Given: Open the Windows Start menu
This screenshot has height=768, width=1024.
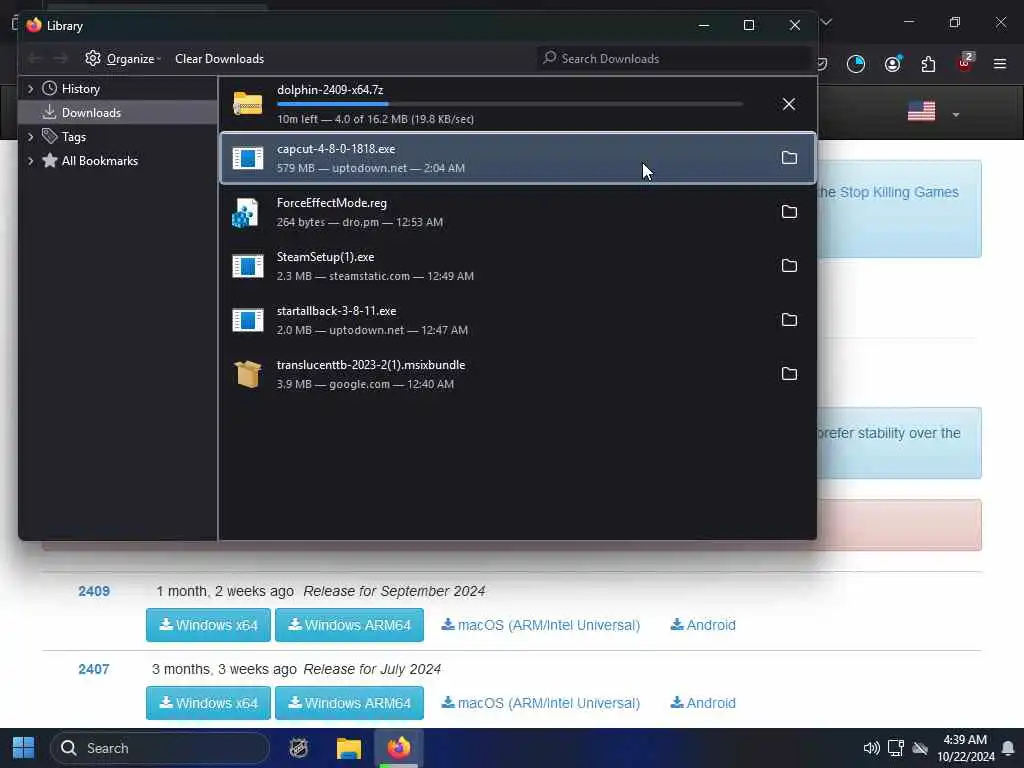Looking at the screenshot, I should coord(24,748).
